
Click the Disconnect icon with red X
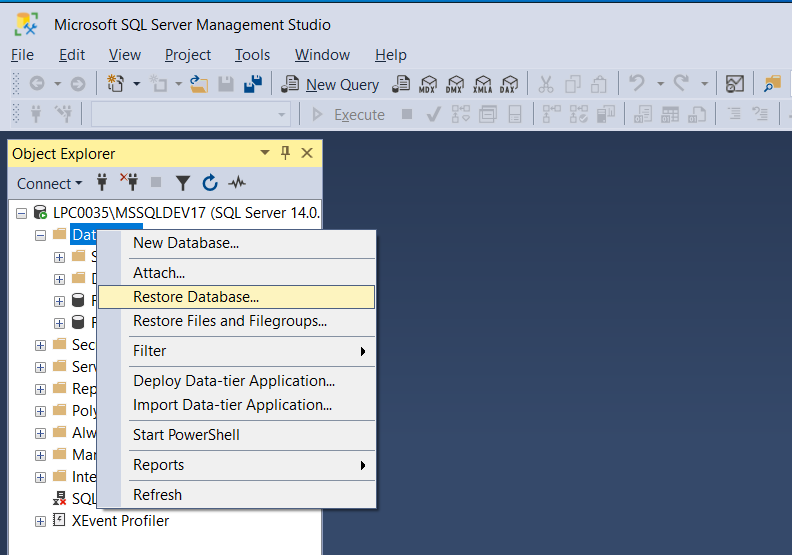coord(129,183)
